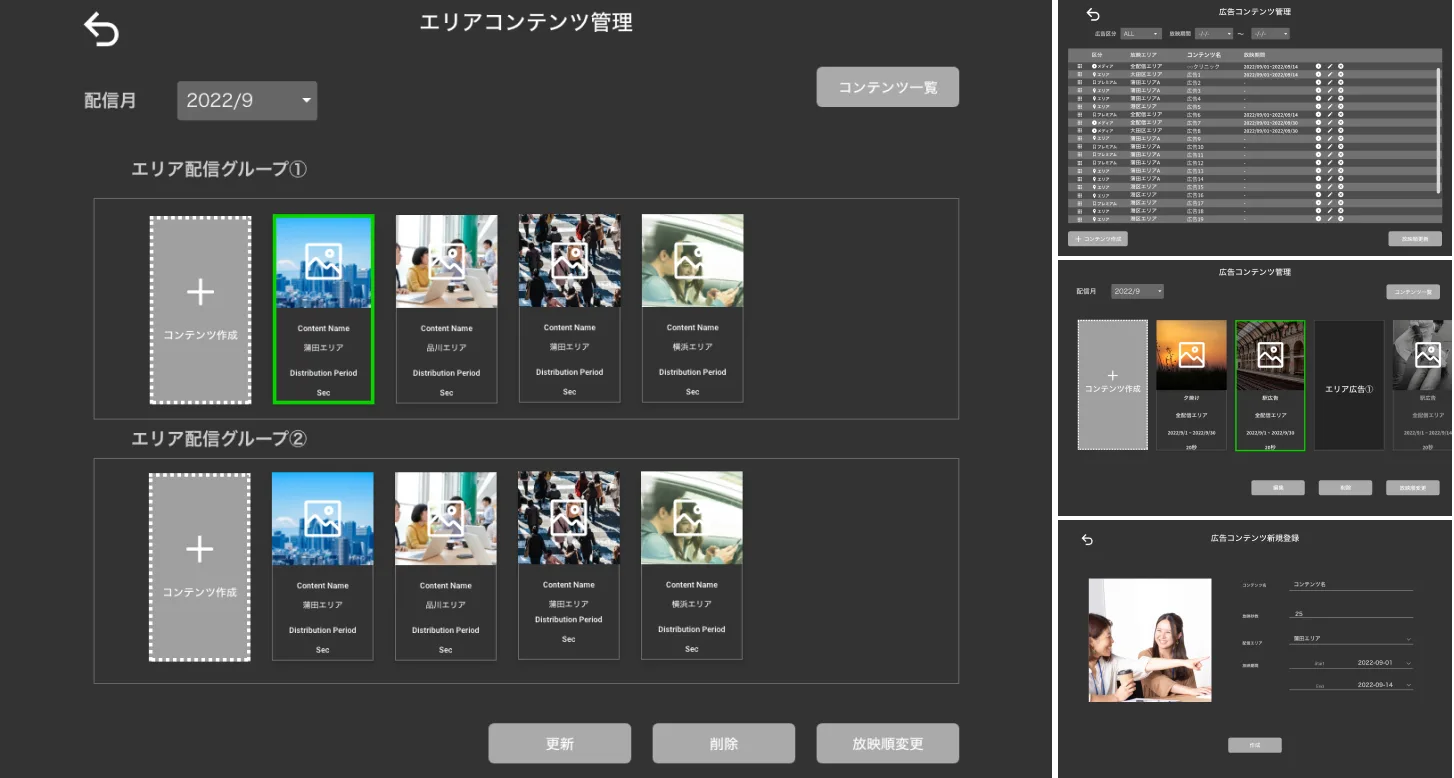This screenshot has width=1454, height=778.
Task: Expand the end date 2022-09-14 dropdown
Action: [x=1351, y=685]
